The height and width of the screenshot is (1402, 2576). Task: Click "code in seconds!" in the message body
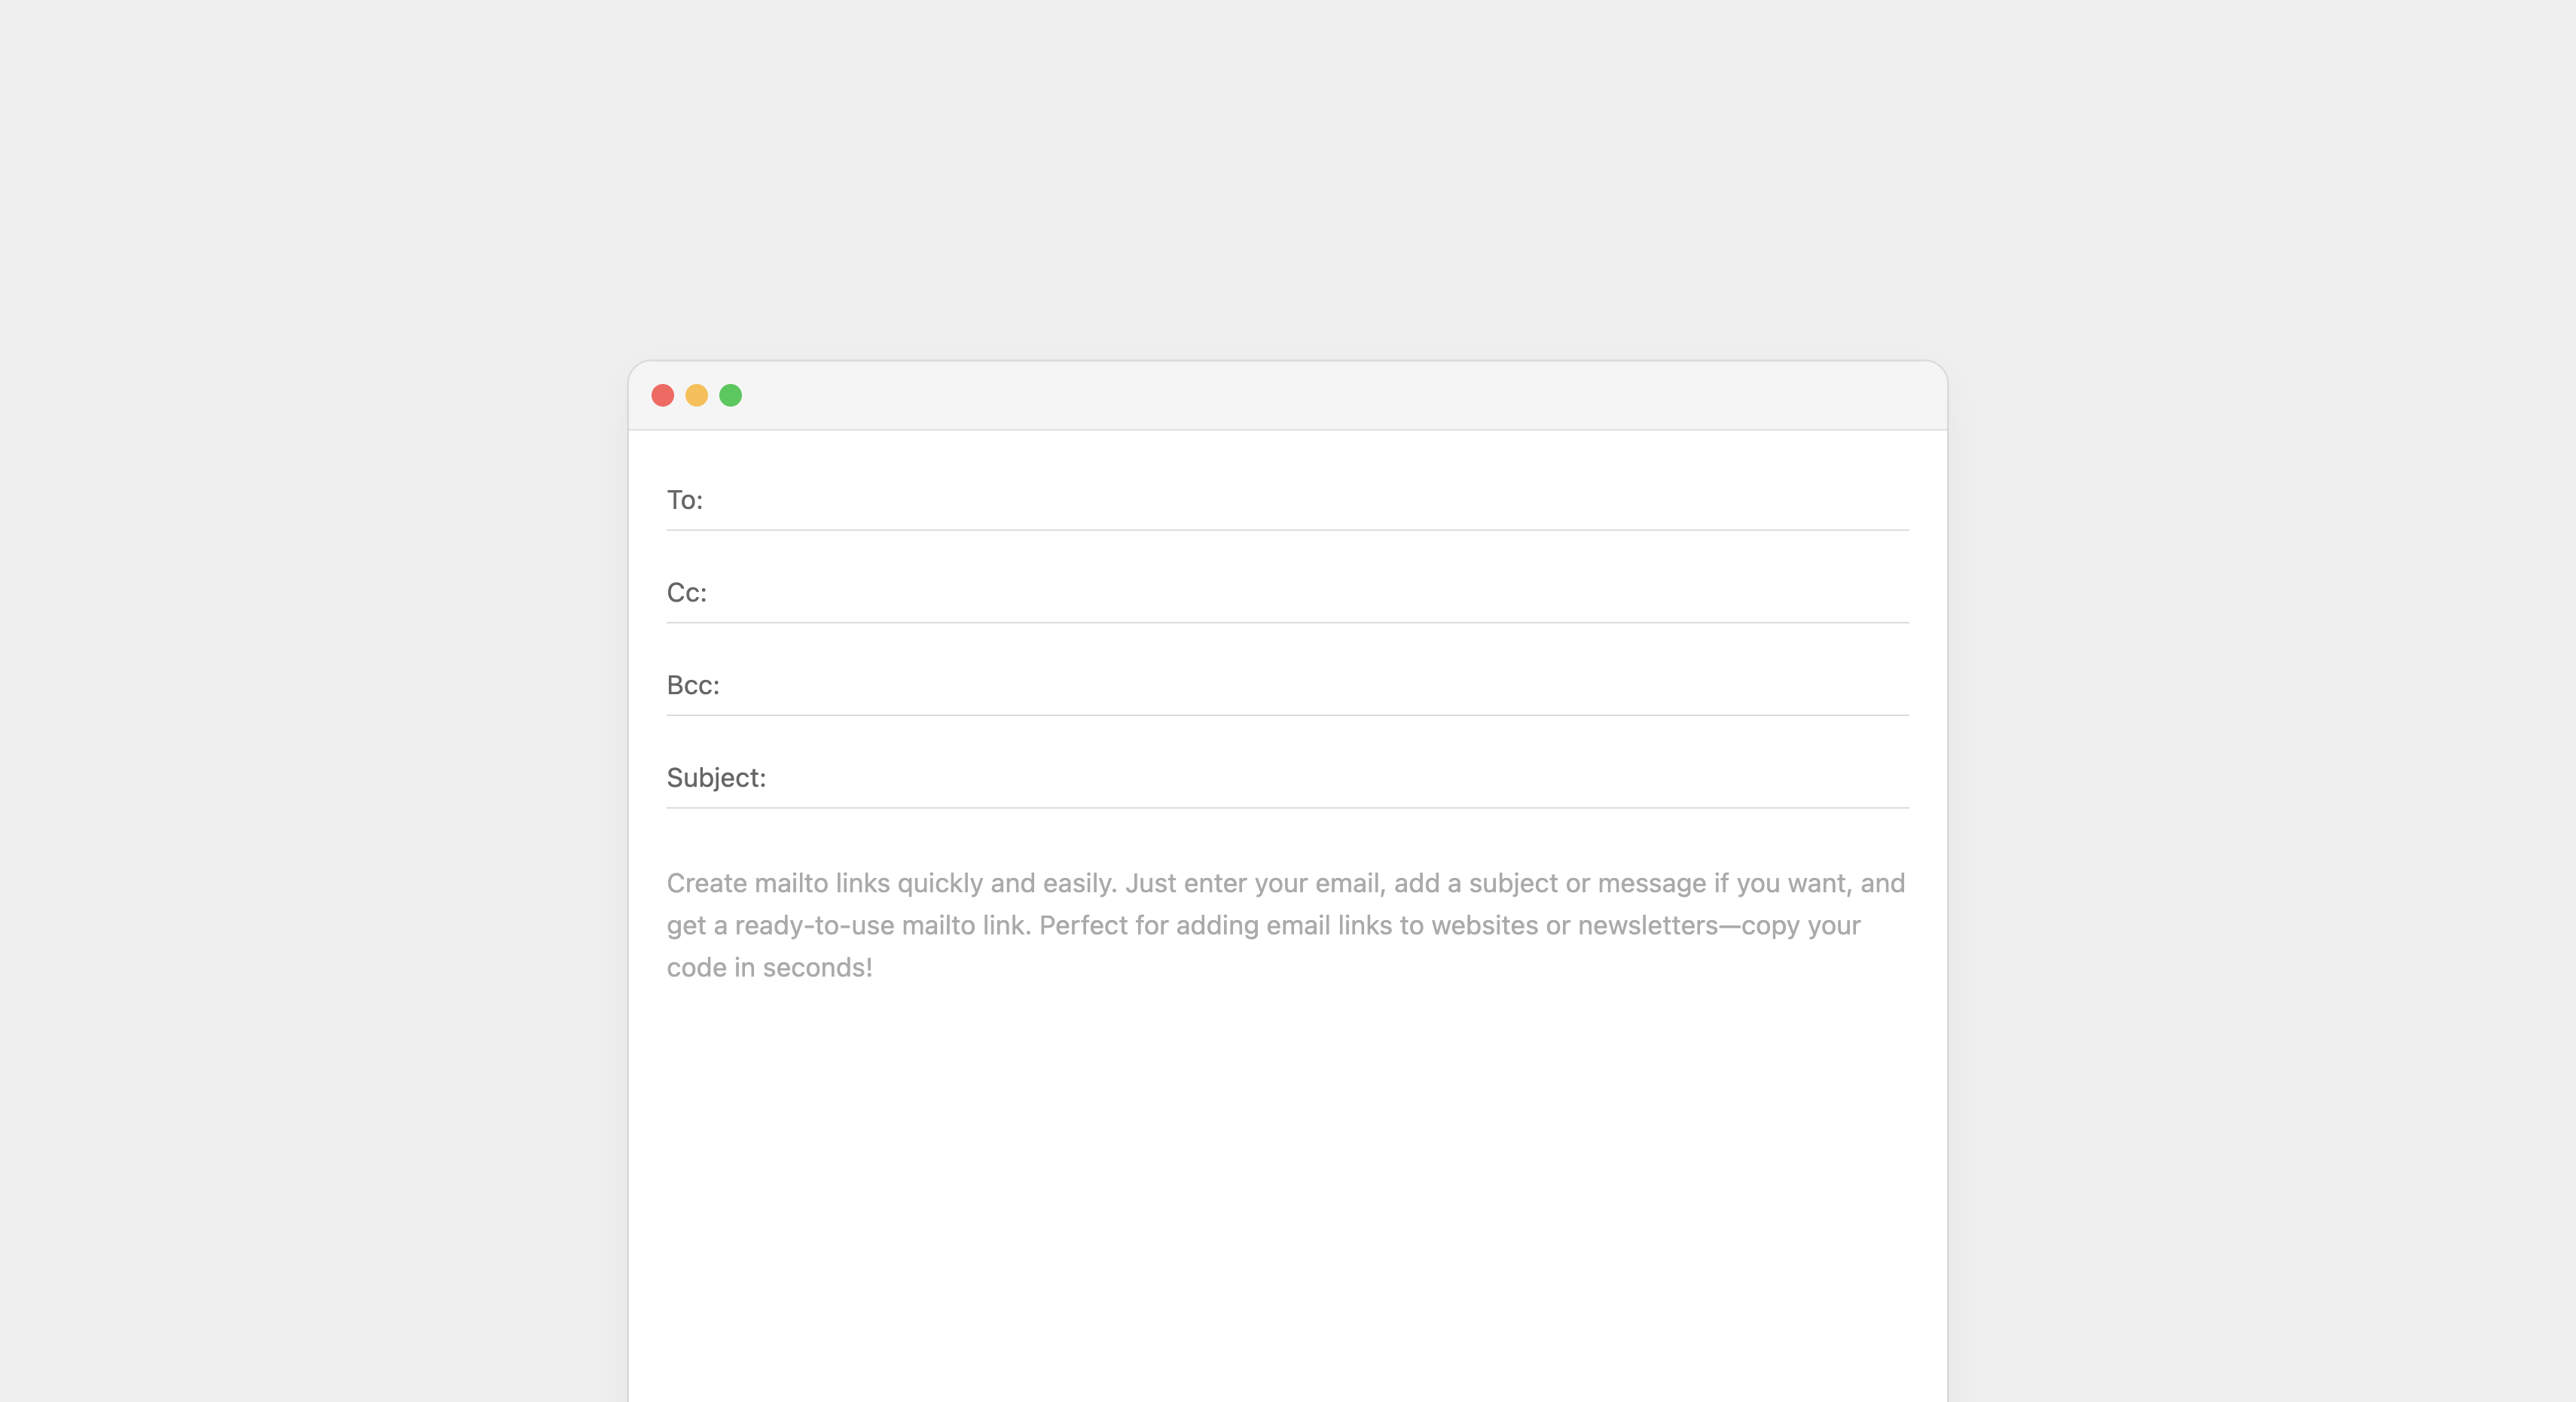pos(770,968)
